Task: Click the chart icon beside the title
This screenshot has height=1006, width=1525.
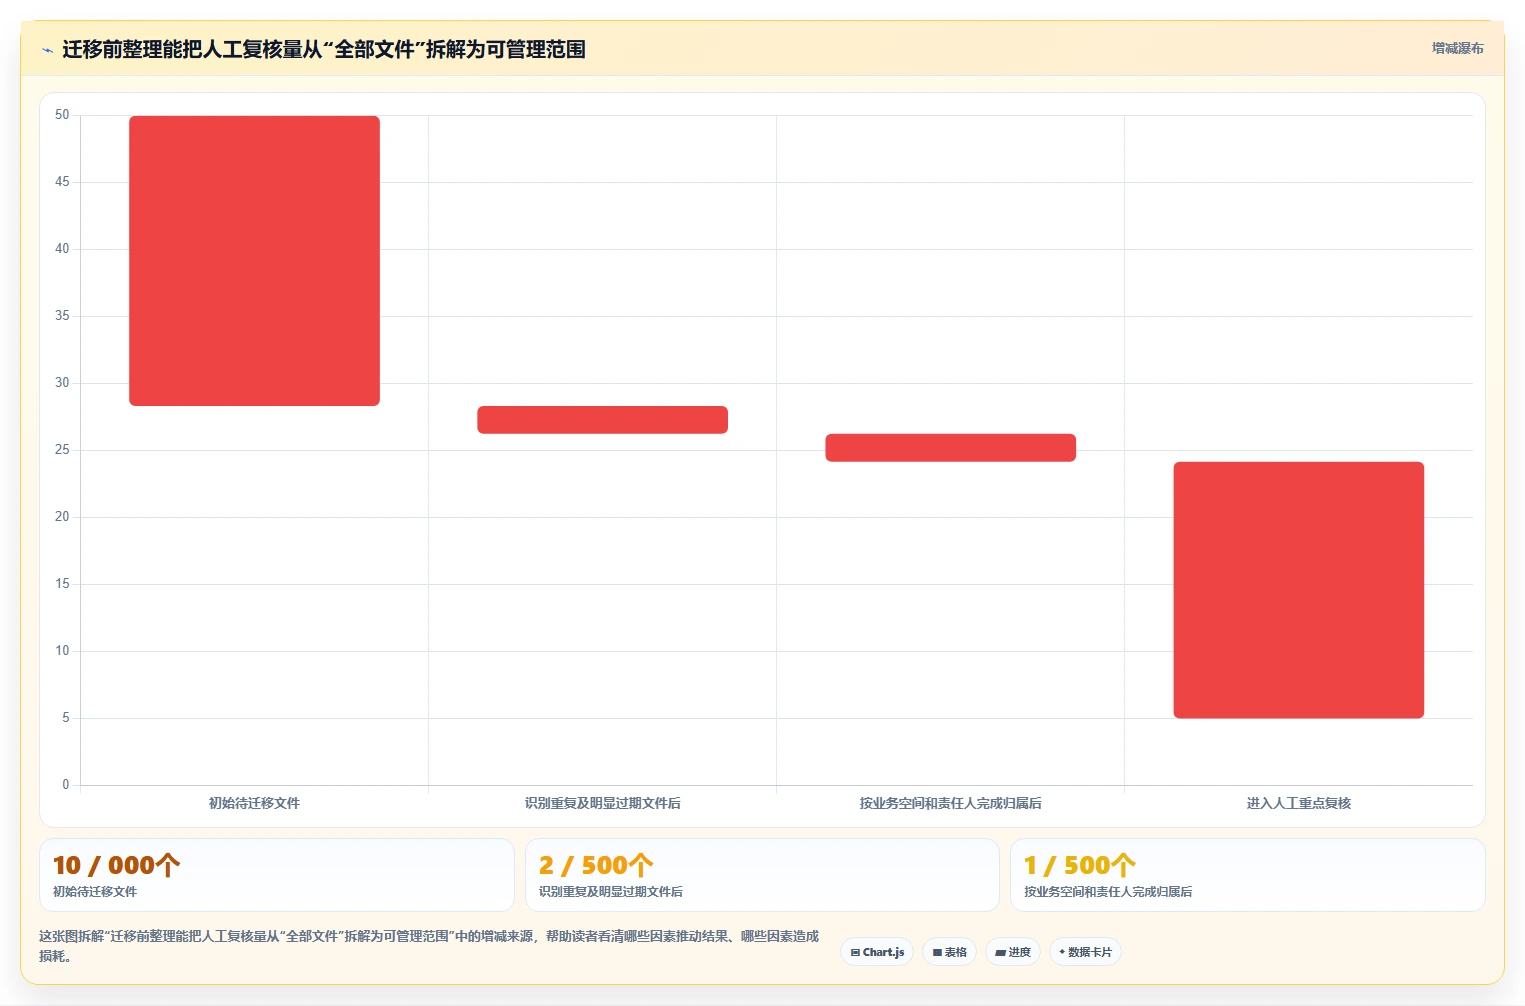Action: click(x=47, y=50)
